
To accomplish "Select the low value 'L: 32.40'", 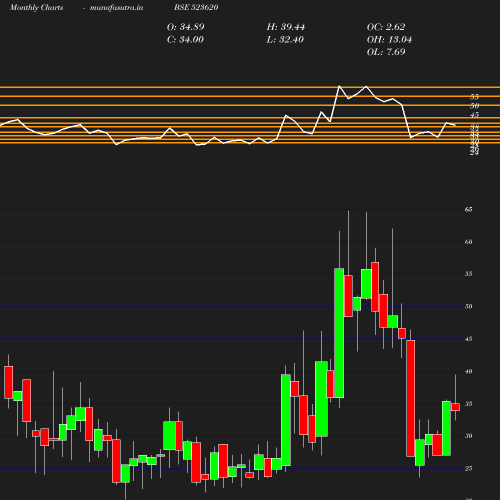I will tap(285, 40).
